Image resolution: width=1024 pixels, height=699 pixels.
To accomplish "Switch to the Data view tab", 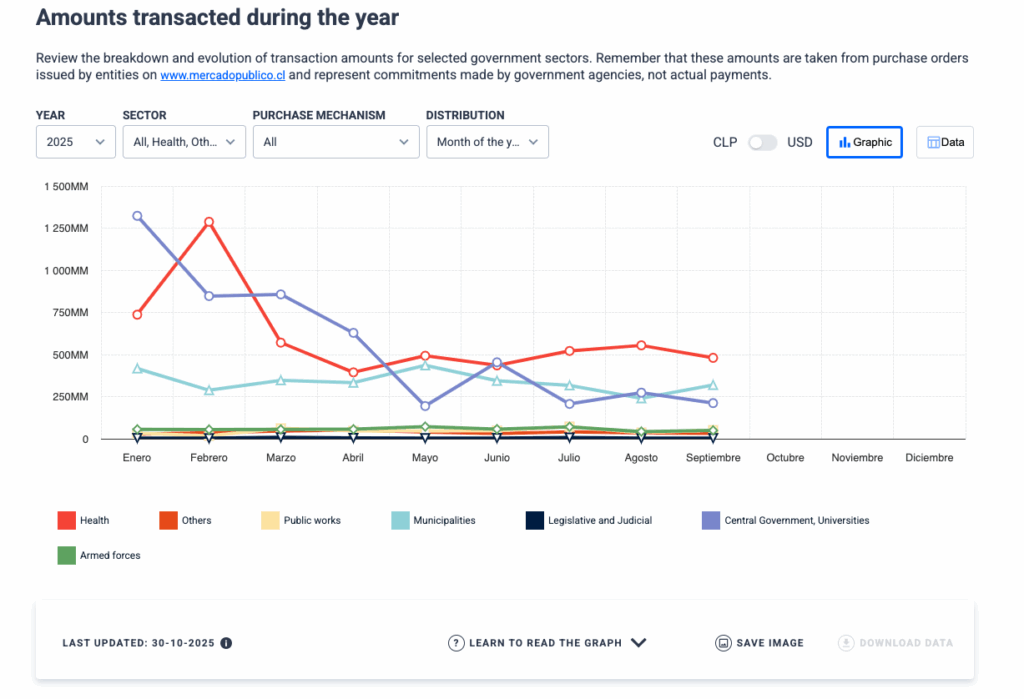I will (944, 142).
